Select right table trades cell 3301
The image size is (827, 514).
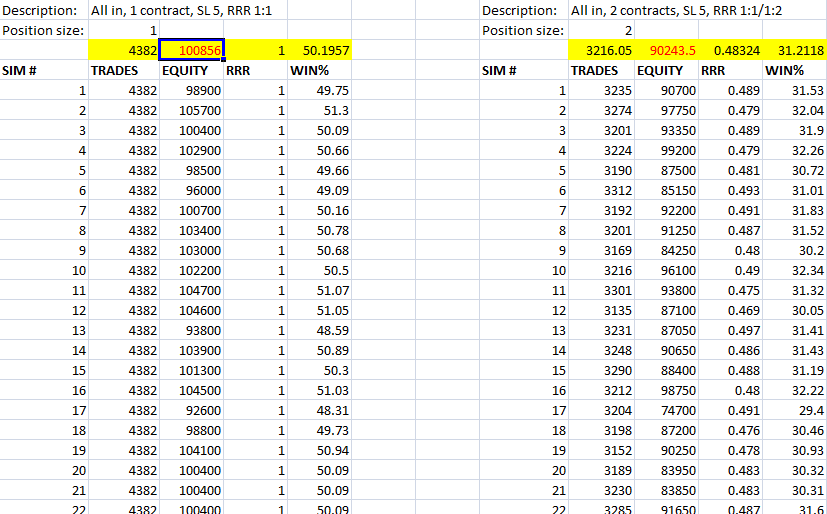tap(602, 290)
